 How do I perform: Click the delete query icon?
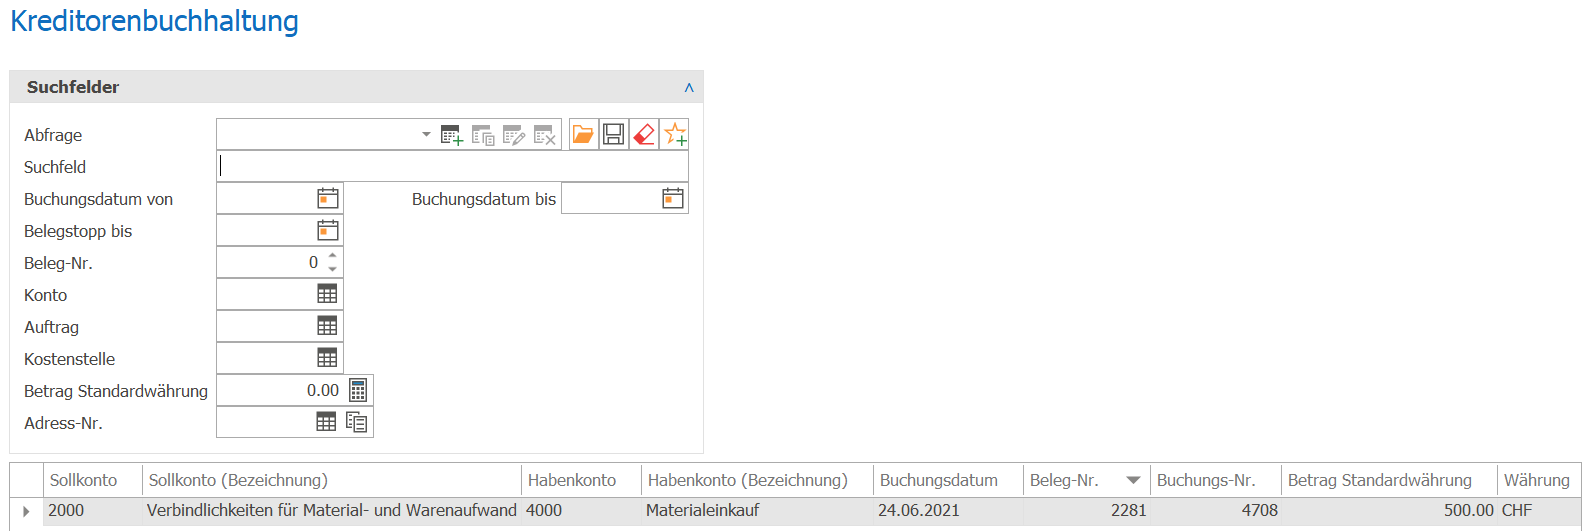pyautogui.click(x=545, y=135)
